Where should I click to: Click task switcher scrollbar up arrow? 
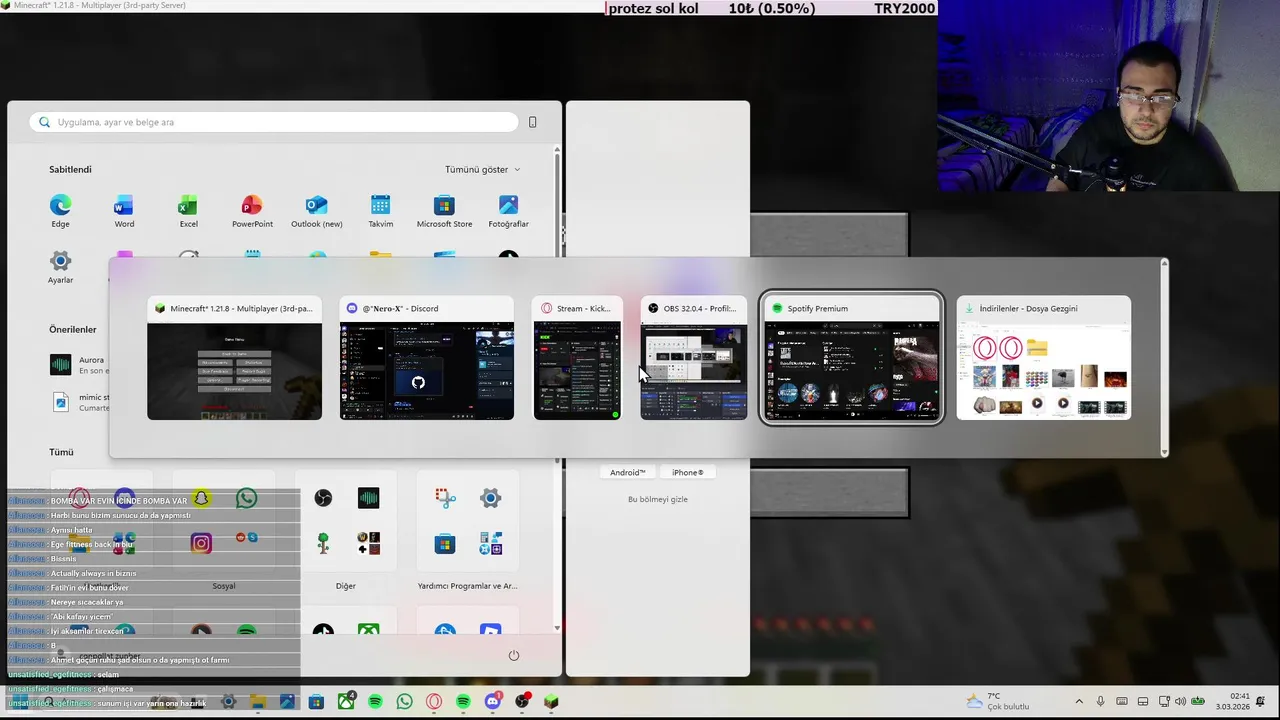pyautogui.click(x=1164, y=264)
